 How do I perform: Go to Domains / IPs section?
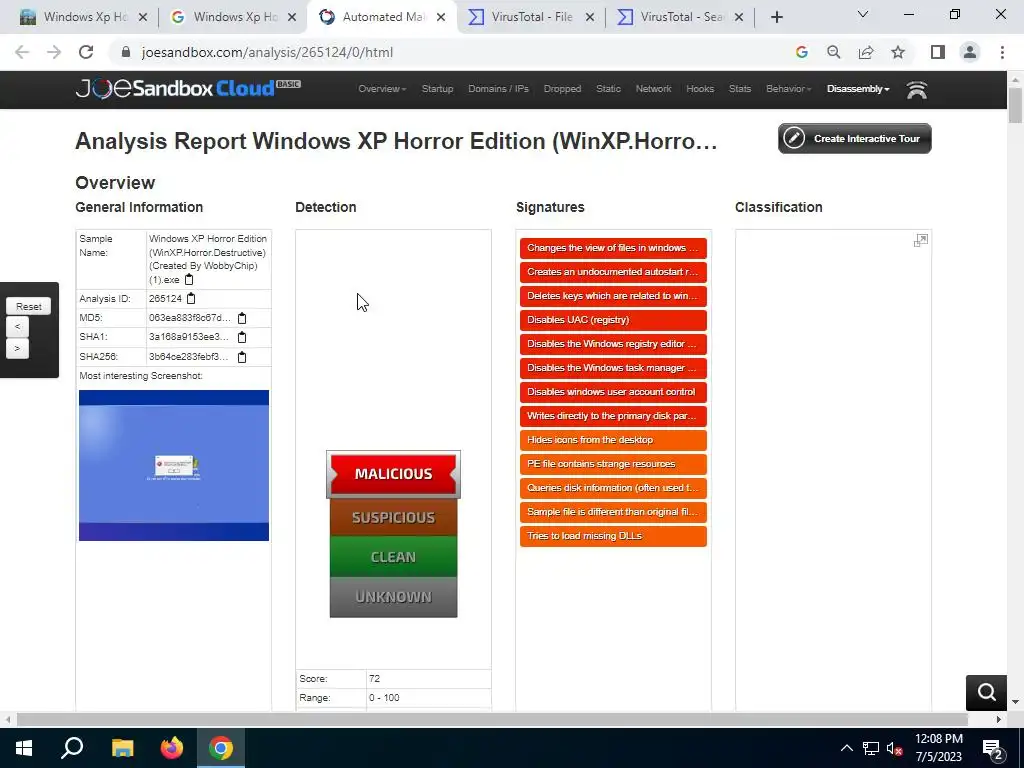[498, 89]
